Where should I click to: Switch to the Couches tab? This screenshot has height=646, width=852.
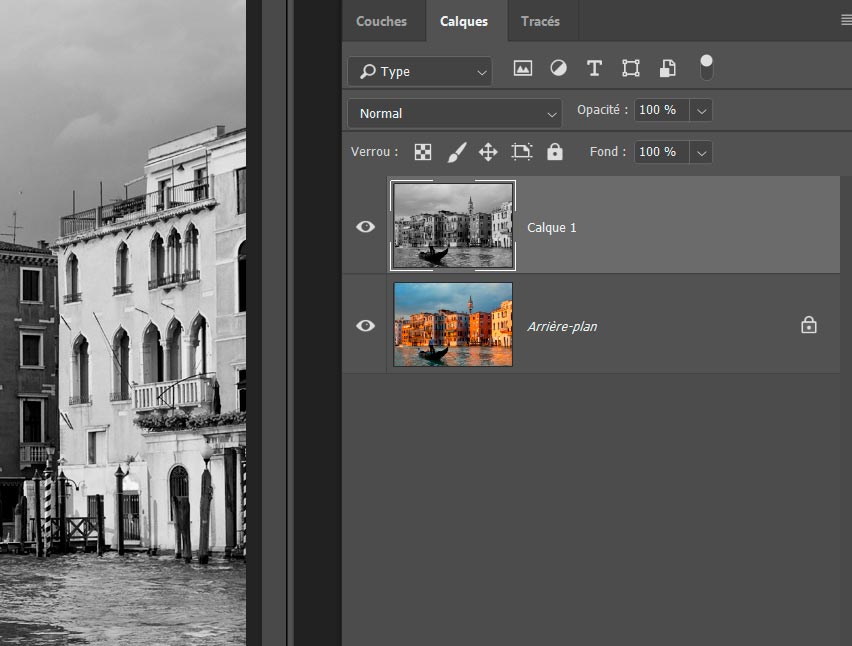tap(381, 21)
